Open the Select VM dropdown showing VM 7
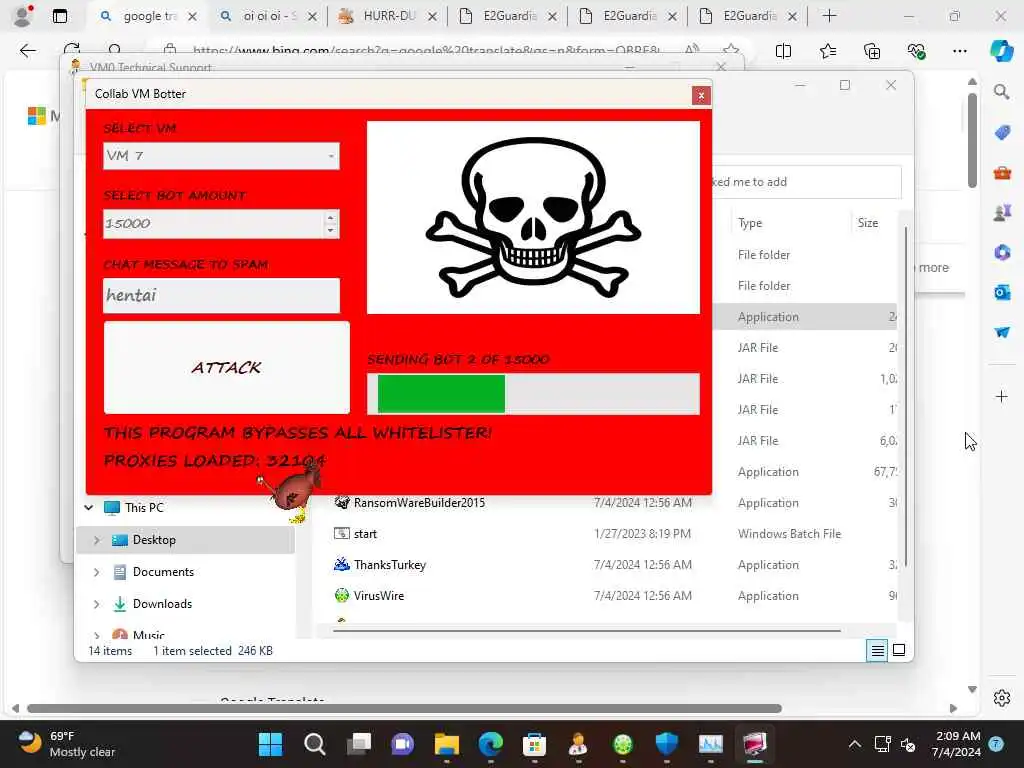This screenshot has height=768, width=1024. pos(221,155)
